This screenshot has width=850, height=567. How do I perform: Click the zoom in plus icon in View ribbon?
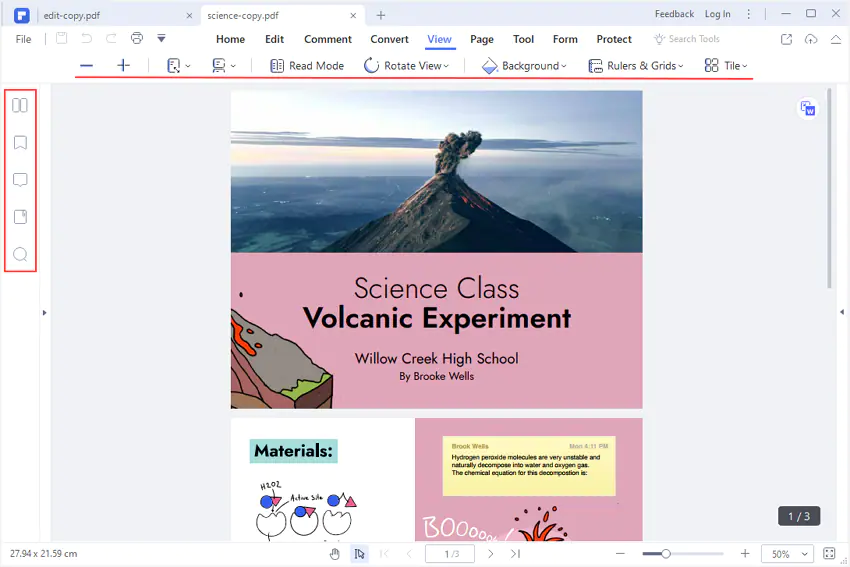click(x=123, y=65)
